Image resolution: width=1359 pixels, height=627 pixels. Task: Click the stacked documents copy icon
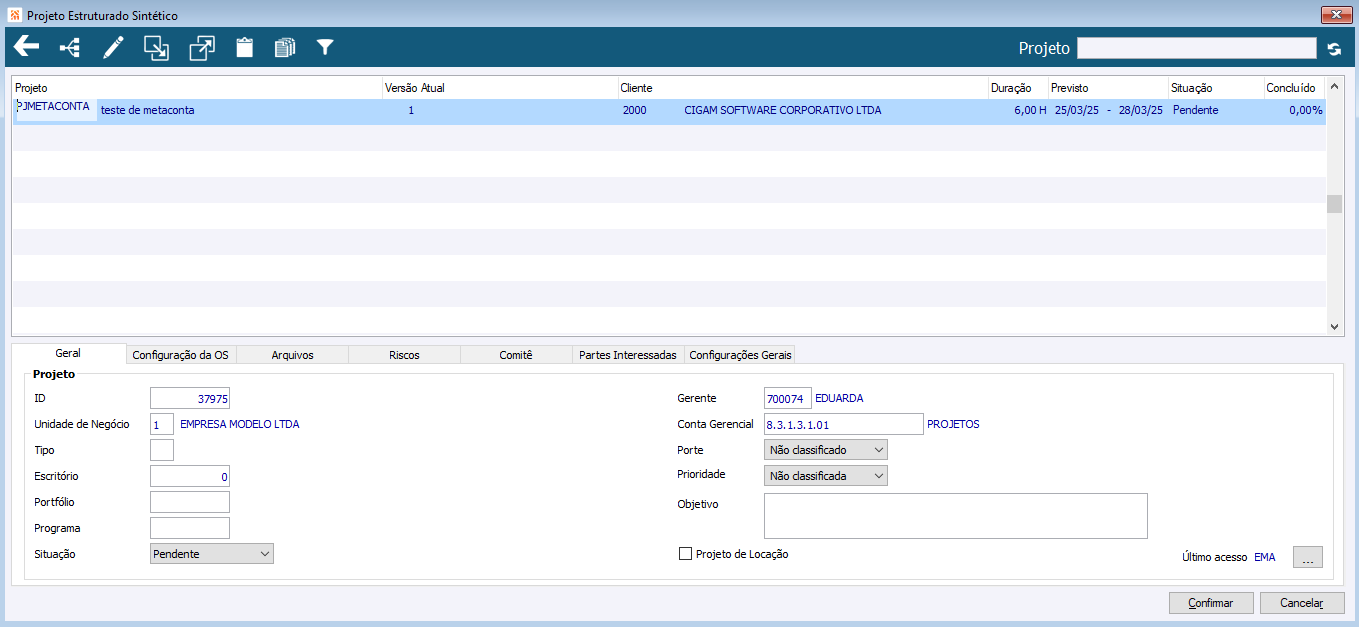point(285,47)
